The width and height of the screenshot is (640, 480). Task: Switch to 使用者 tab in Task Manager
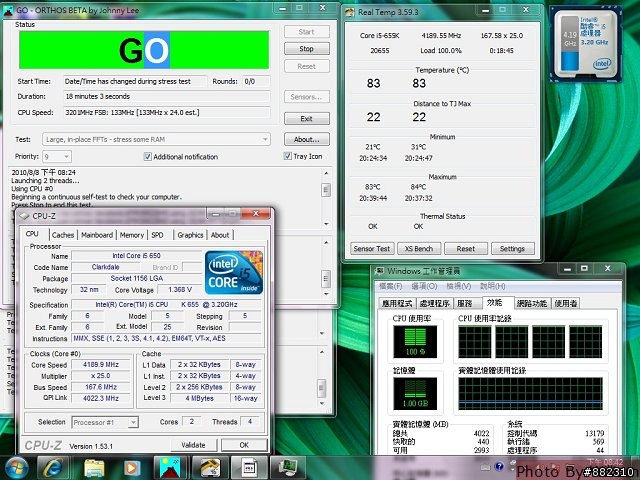point(566,303)
